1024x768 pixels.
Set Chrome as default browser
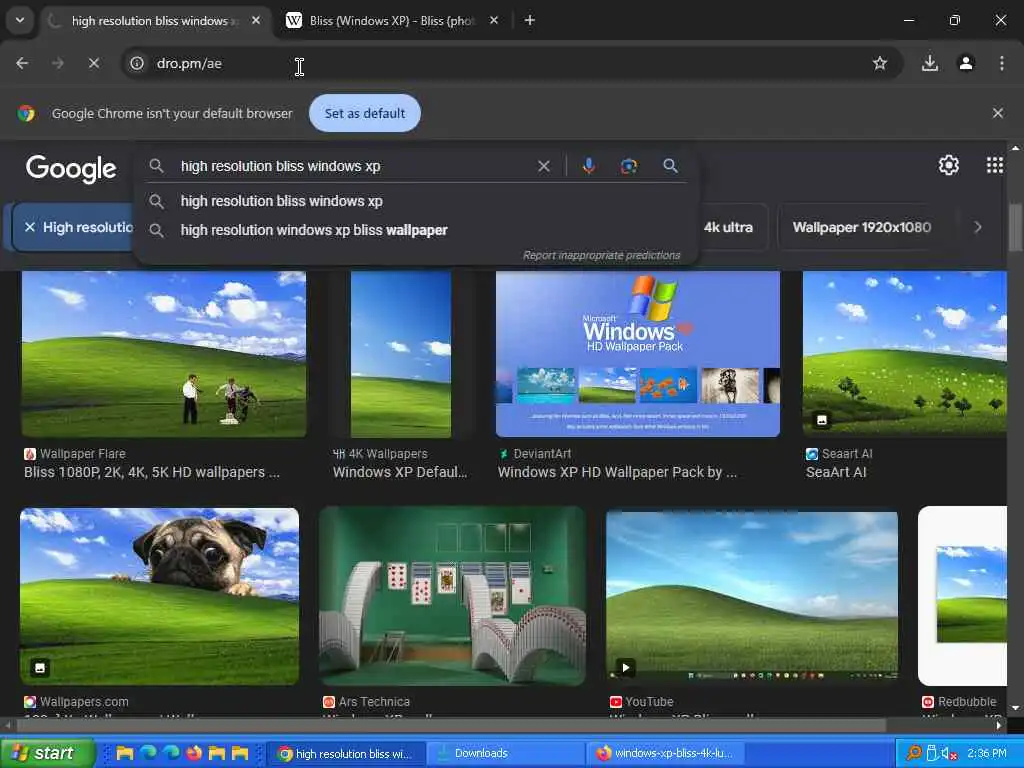pyautogui.click(x=364, y=113)
